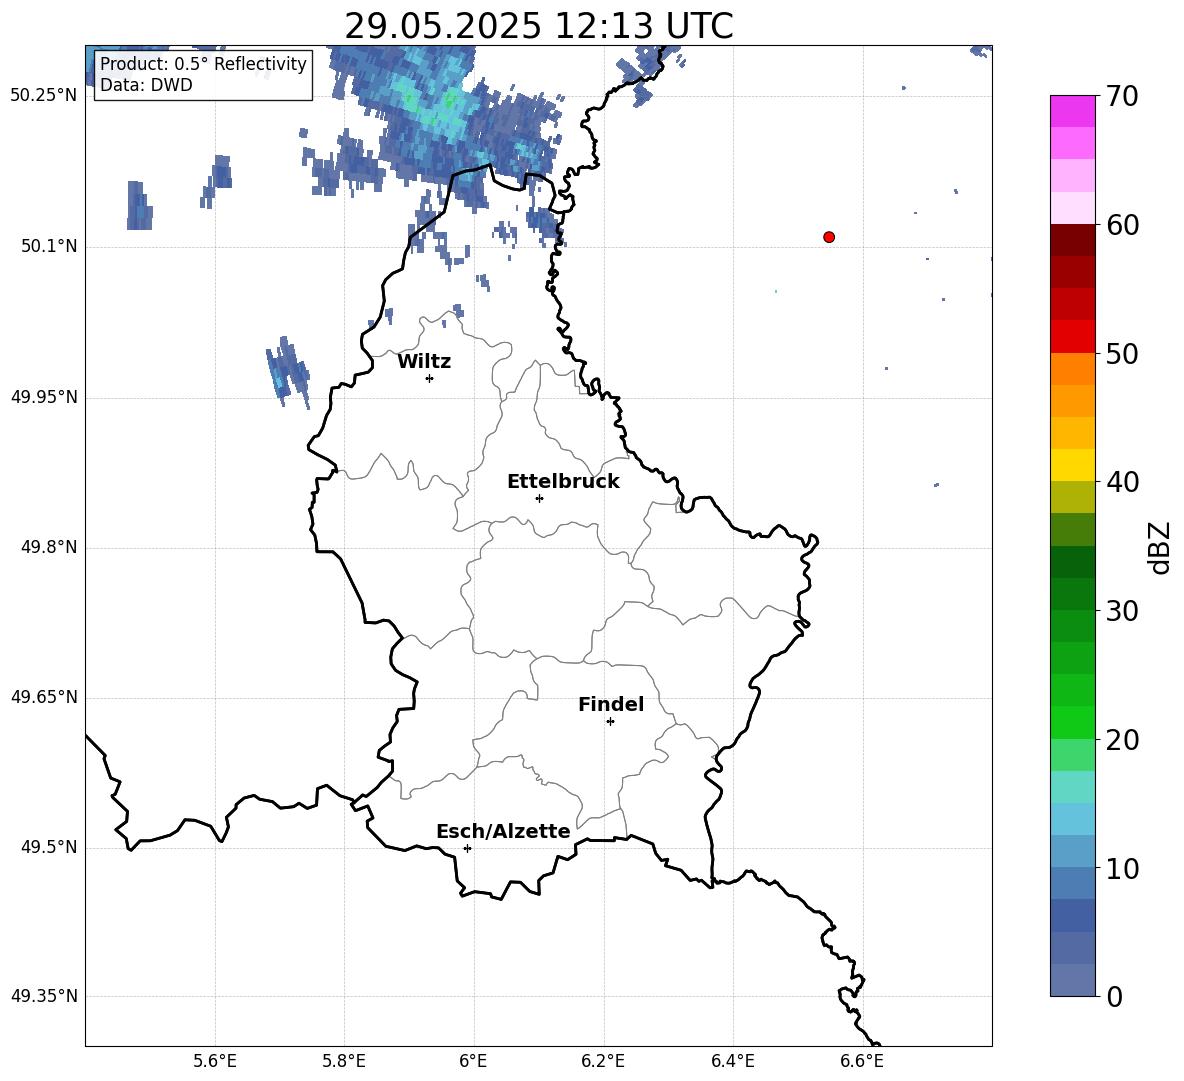The width and height of the screenshot is (1184, 1081).
Task: Click the colorbar tick label 60
Action: 1122,225
